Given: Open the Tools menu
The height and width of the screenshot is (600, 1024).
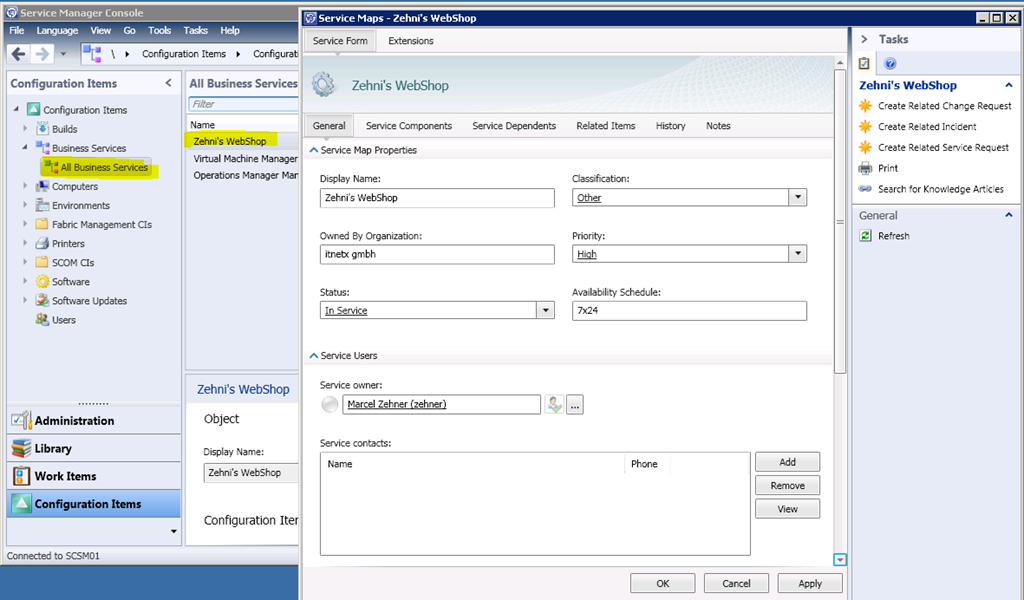Looking at the screenshot, I should tap(159, 31).
